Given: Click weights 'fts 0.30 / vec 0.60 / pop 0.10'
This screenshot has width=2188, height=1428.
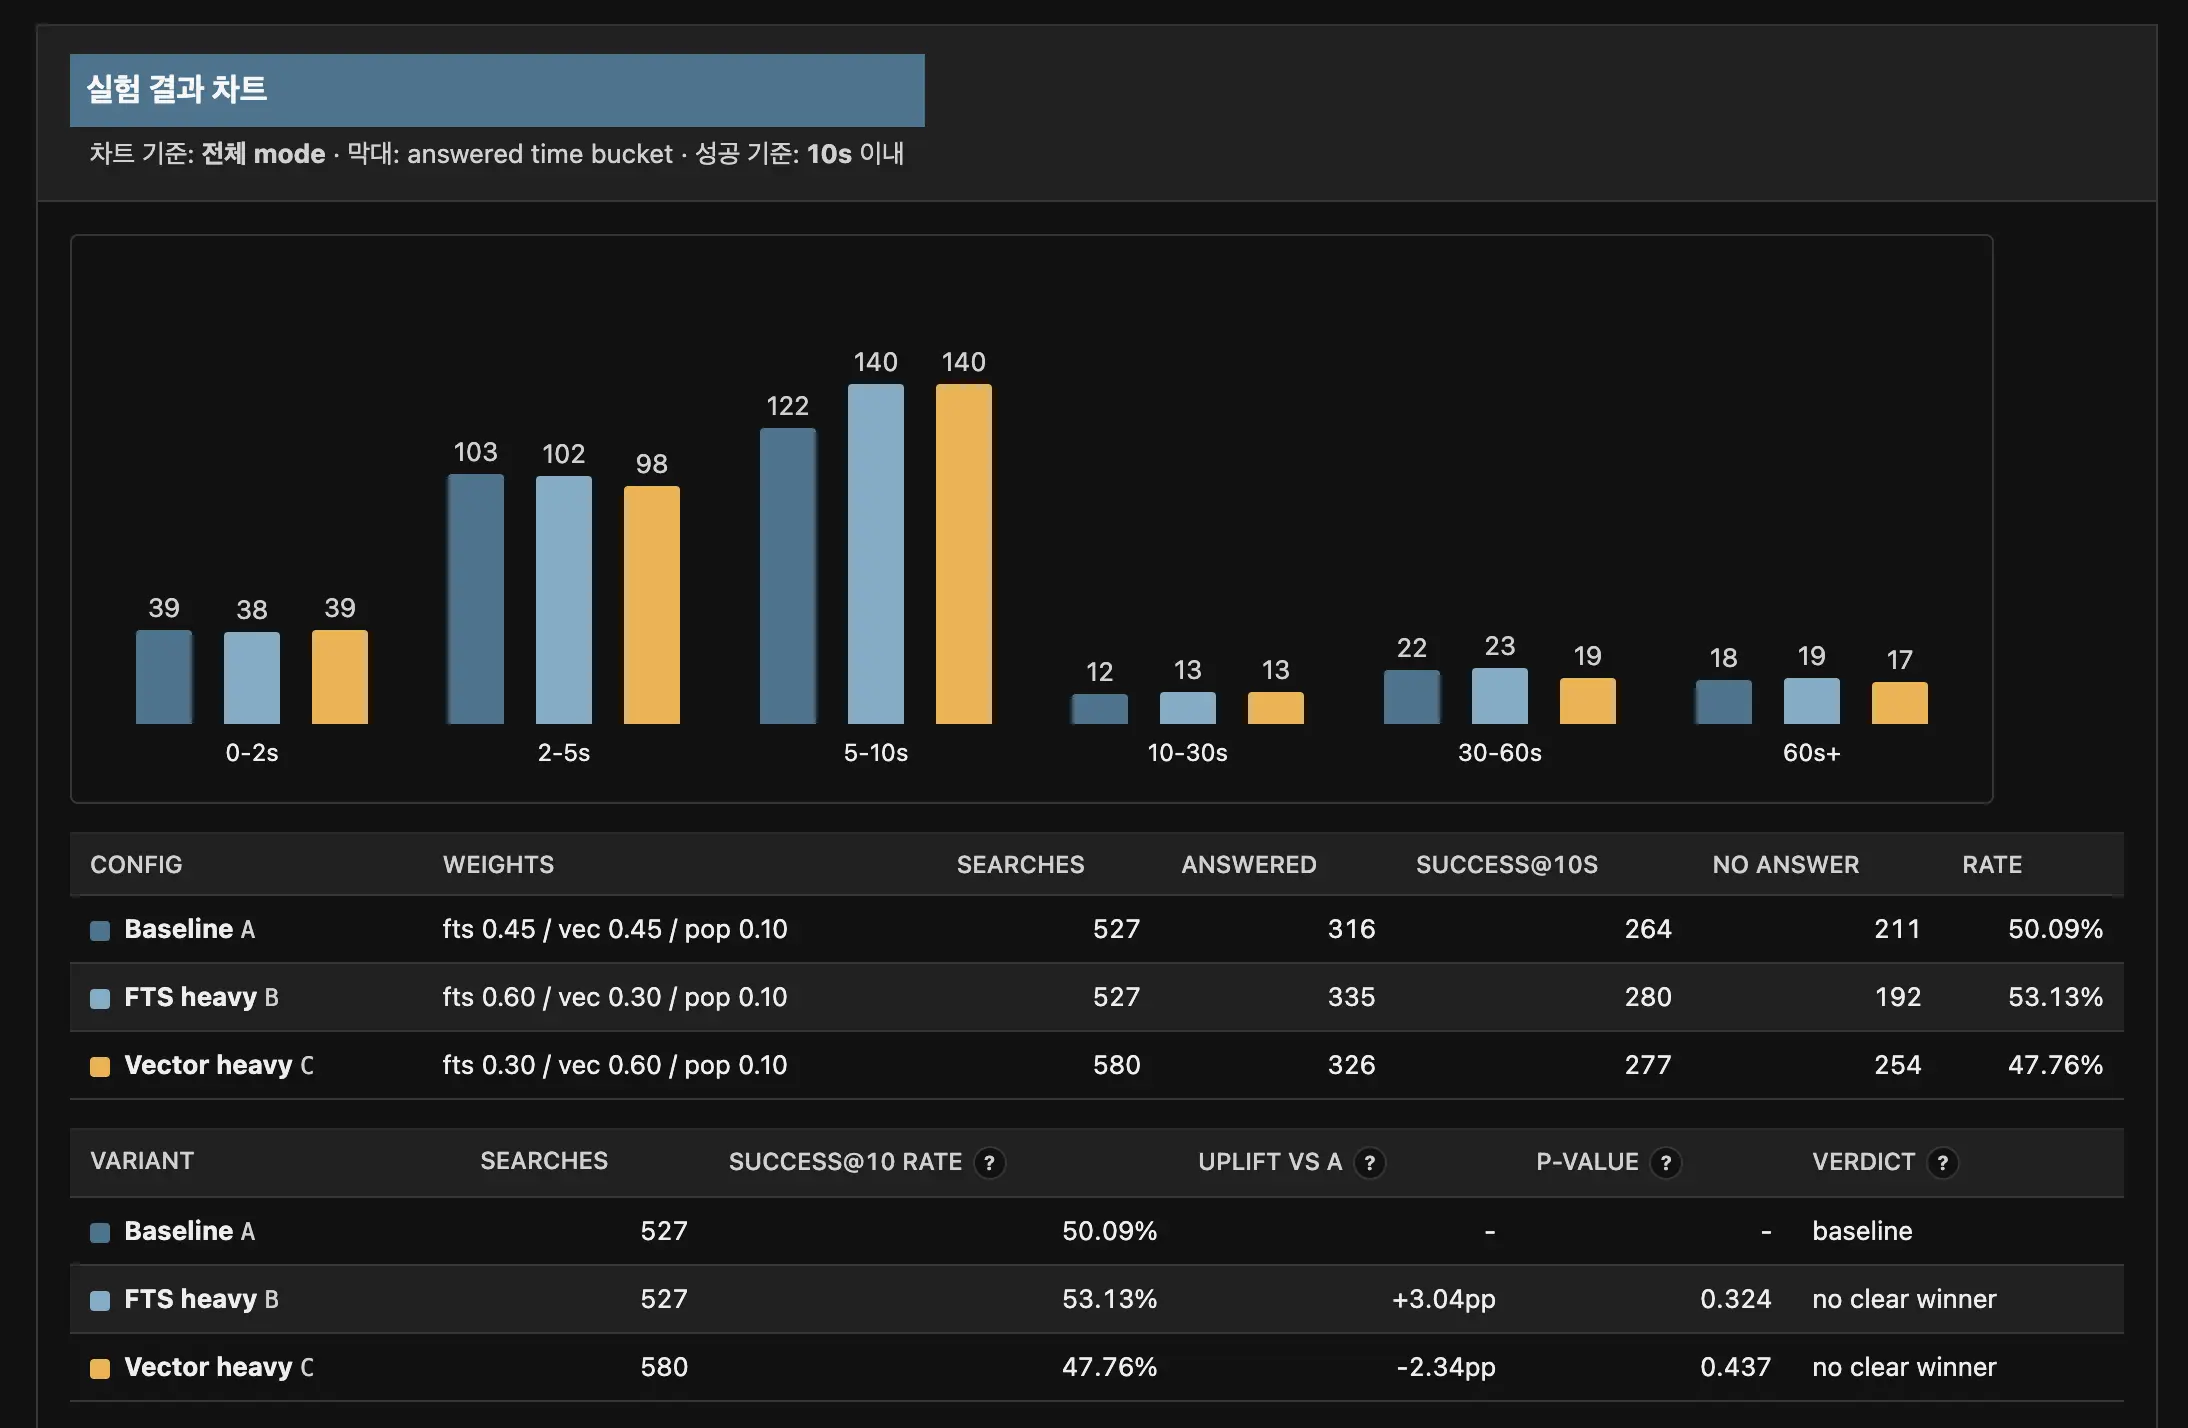Looking at the screenshot, I should [615, 1065].
